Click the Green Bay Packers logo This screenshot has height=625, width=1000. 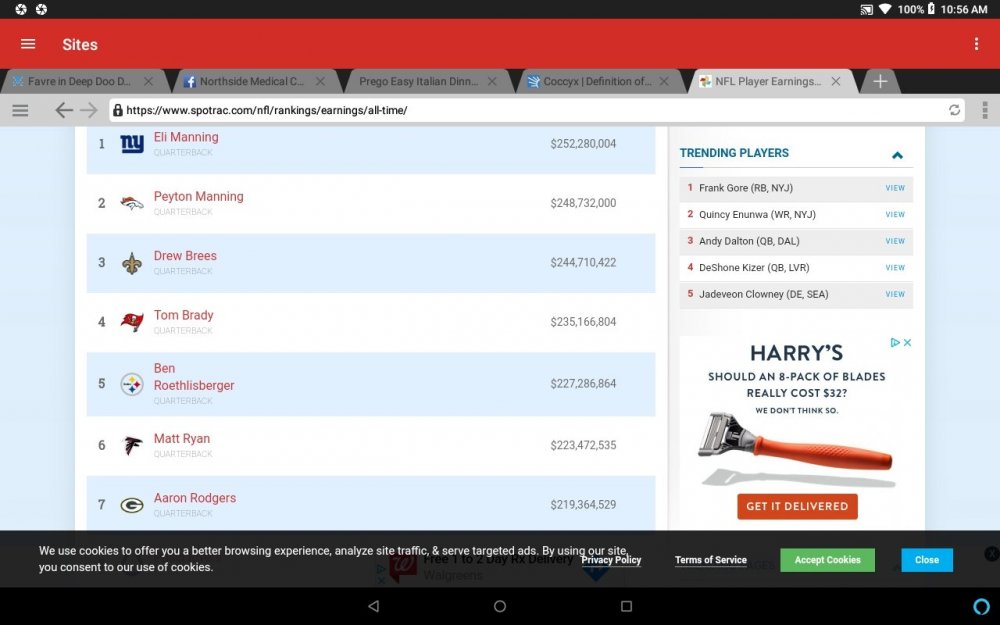click(x=132, y=505)
